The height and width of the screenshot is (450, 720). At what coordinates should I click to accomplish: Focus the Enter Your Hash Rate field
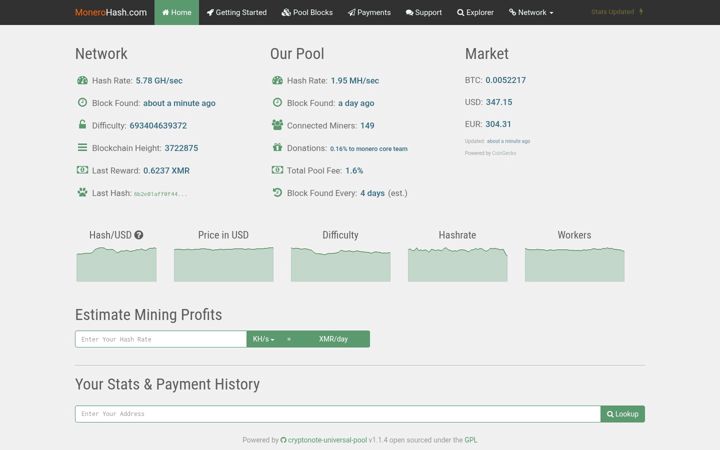click(x=161, y=339)
